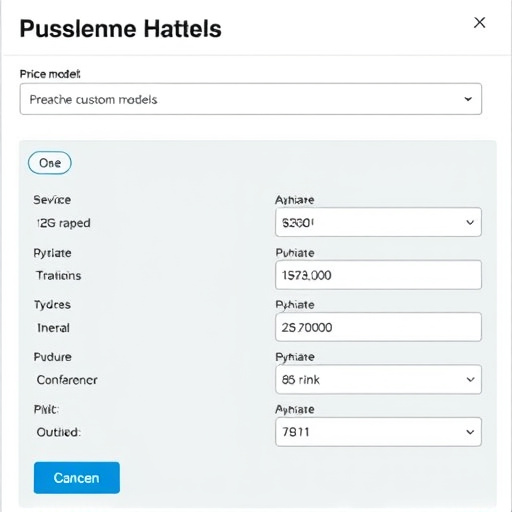
Task: Close the Pusslenne Hattels dialog
Action: tap(479, 23)
